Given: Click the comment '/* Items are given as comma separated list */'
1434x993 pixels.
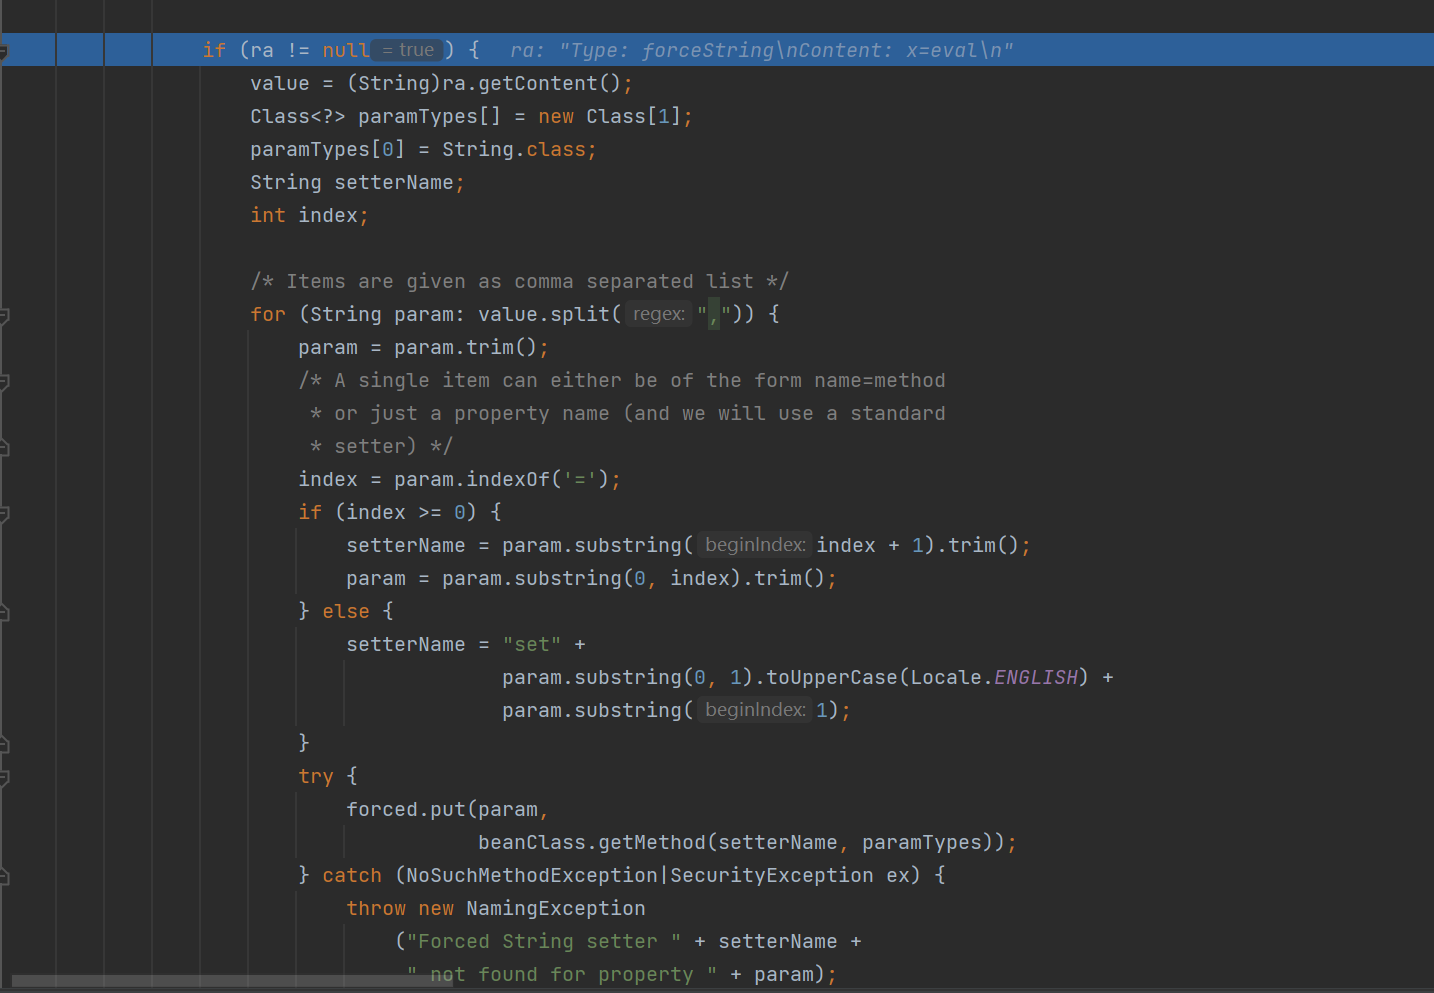Looking at the screenshot, I should click(519, 281).
